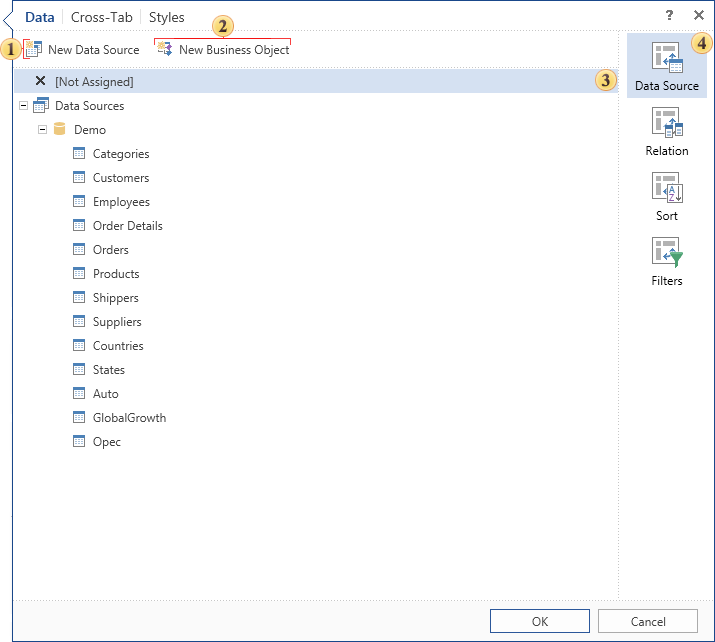Choose the GlobalGrowth table
The height and width of the screenshot is (642, 715).
[x=129, y=418]
